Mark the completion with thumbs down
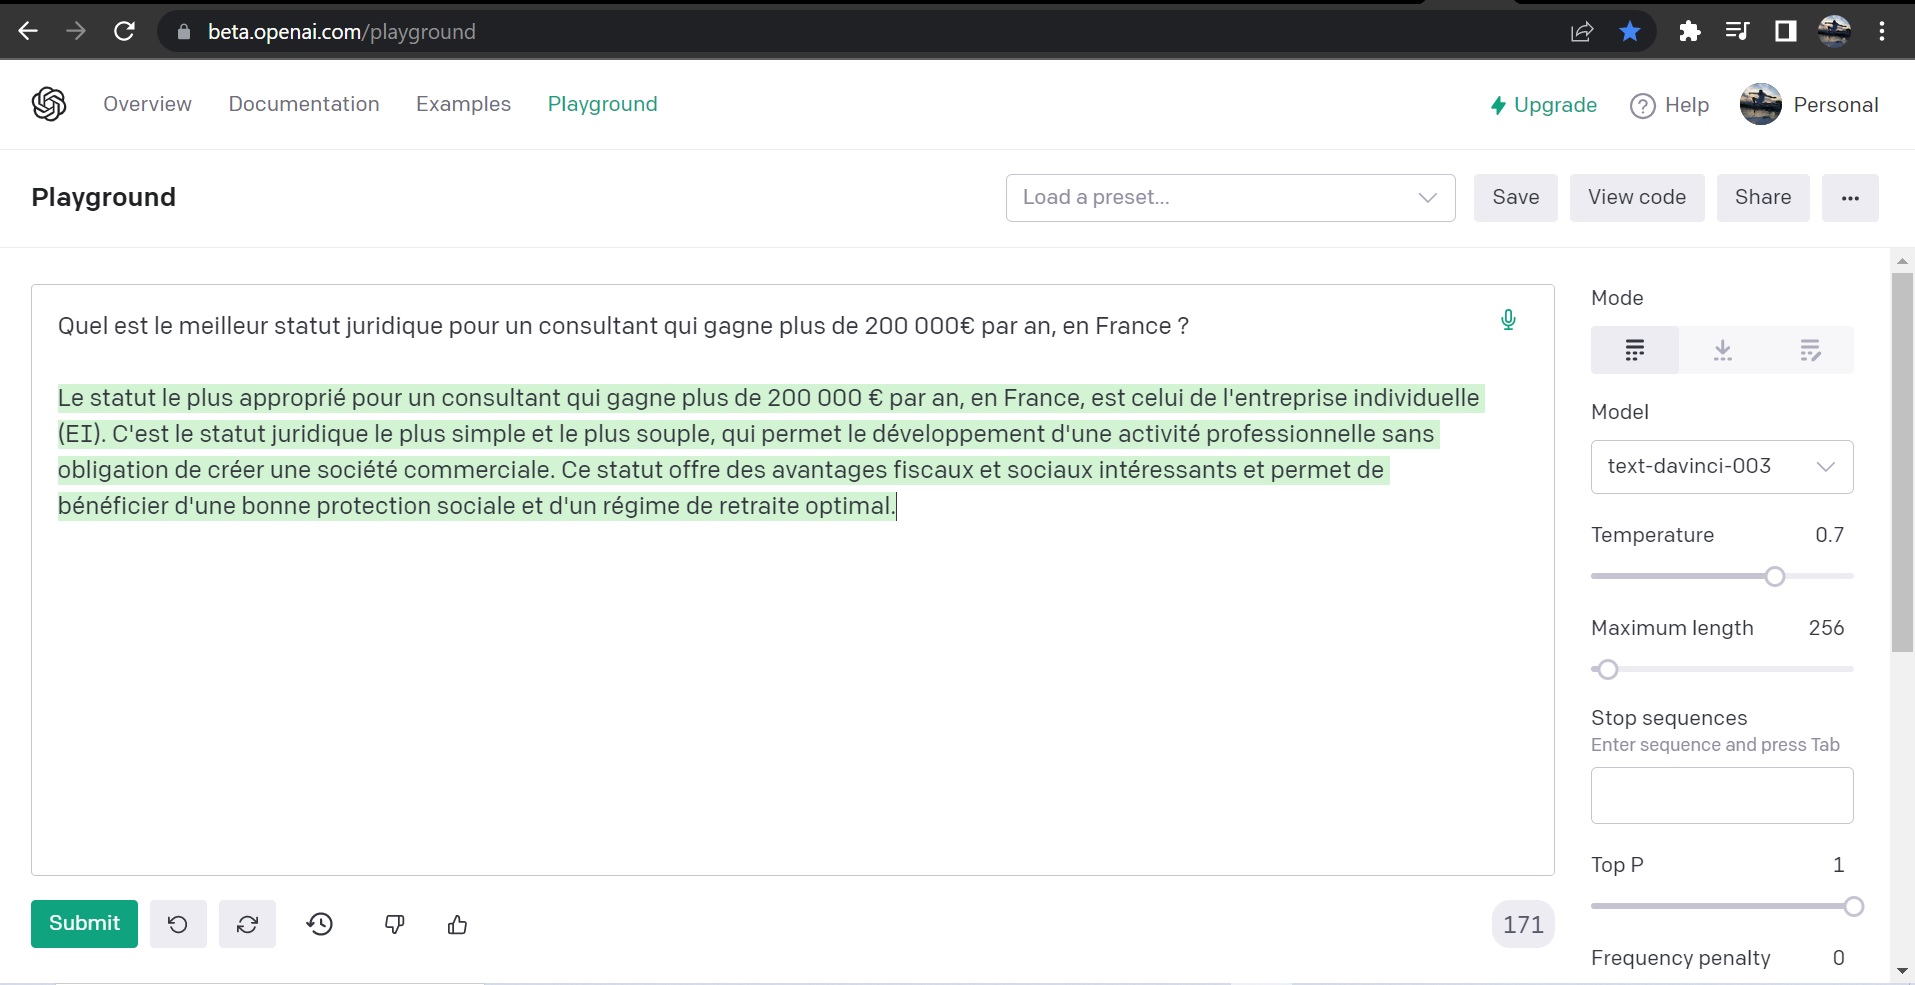 [x=395, y=924]
